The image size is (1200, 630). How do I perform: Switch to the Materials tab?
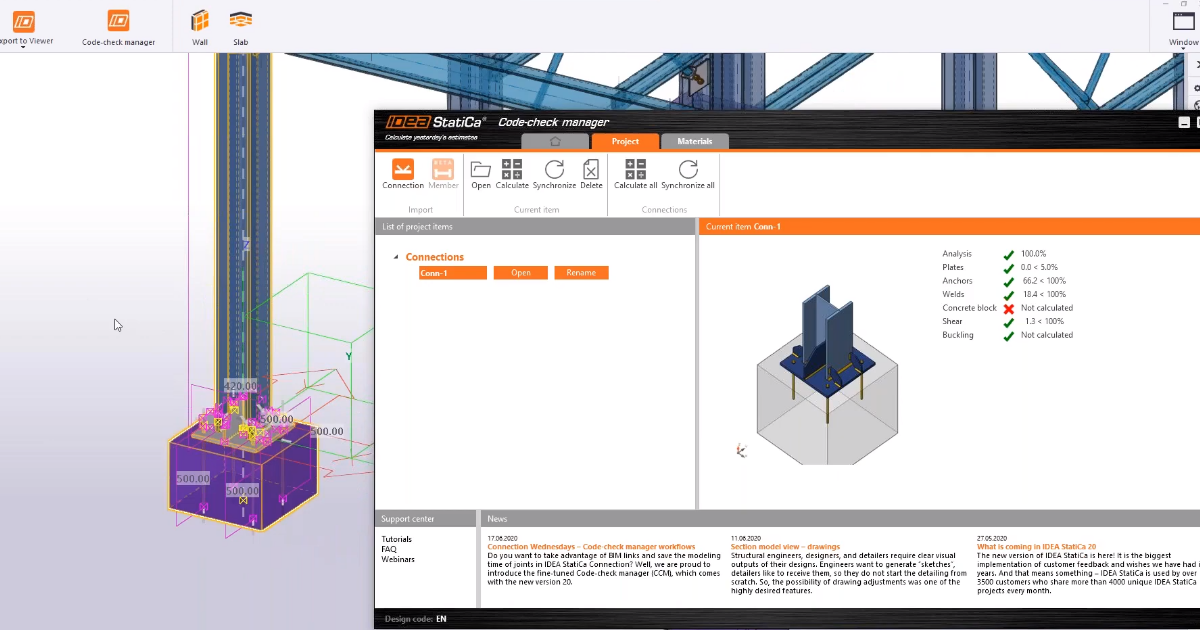coord(694,141)
